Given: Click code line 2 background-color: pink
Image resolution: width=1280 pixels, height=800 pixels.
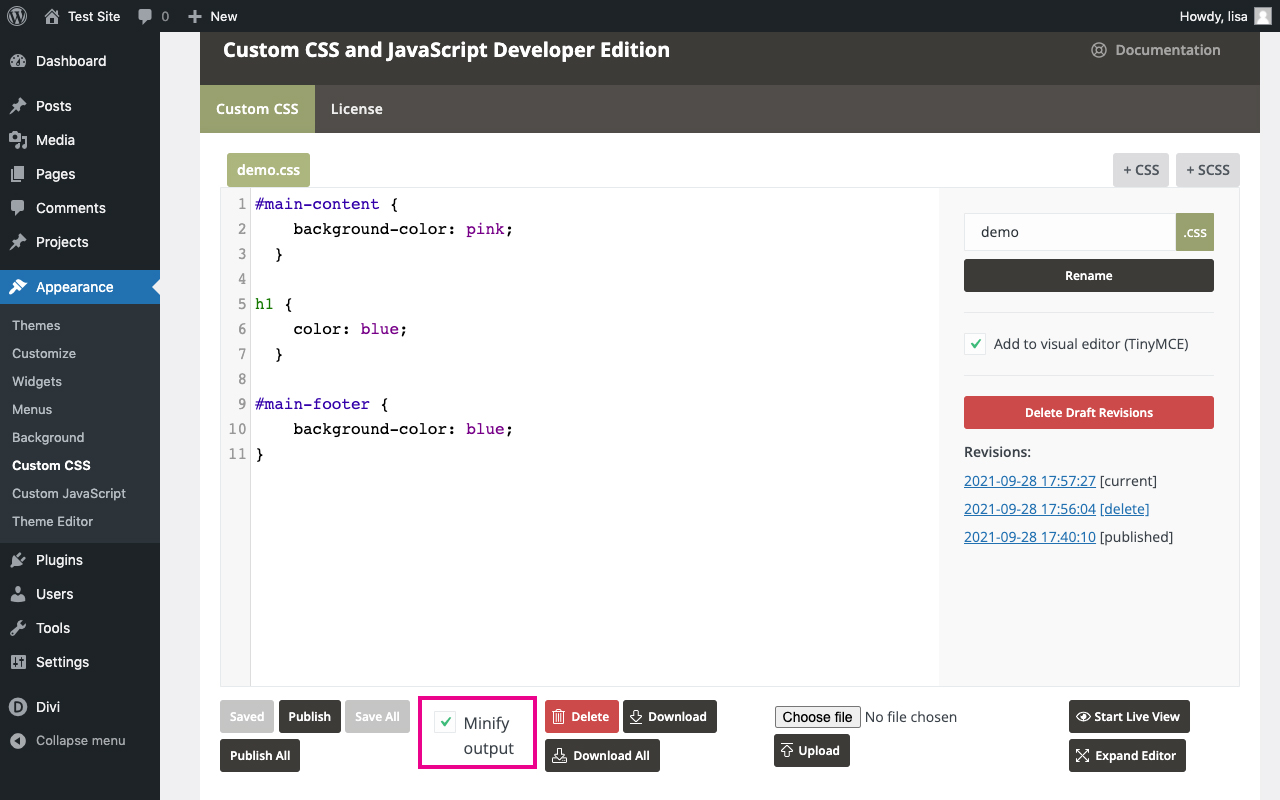Looking at the screenshot, I should 403,229.
